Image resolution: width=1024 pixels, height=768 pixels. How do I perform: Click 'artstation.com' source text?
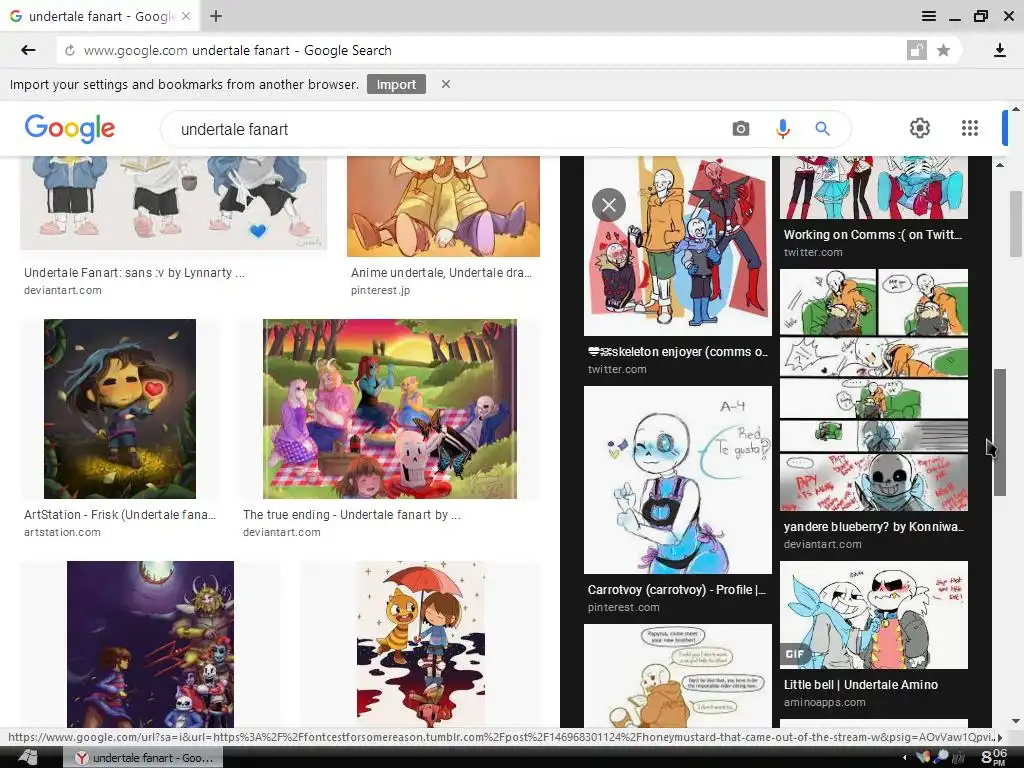click(x=62, y=532)
